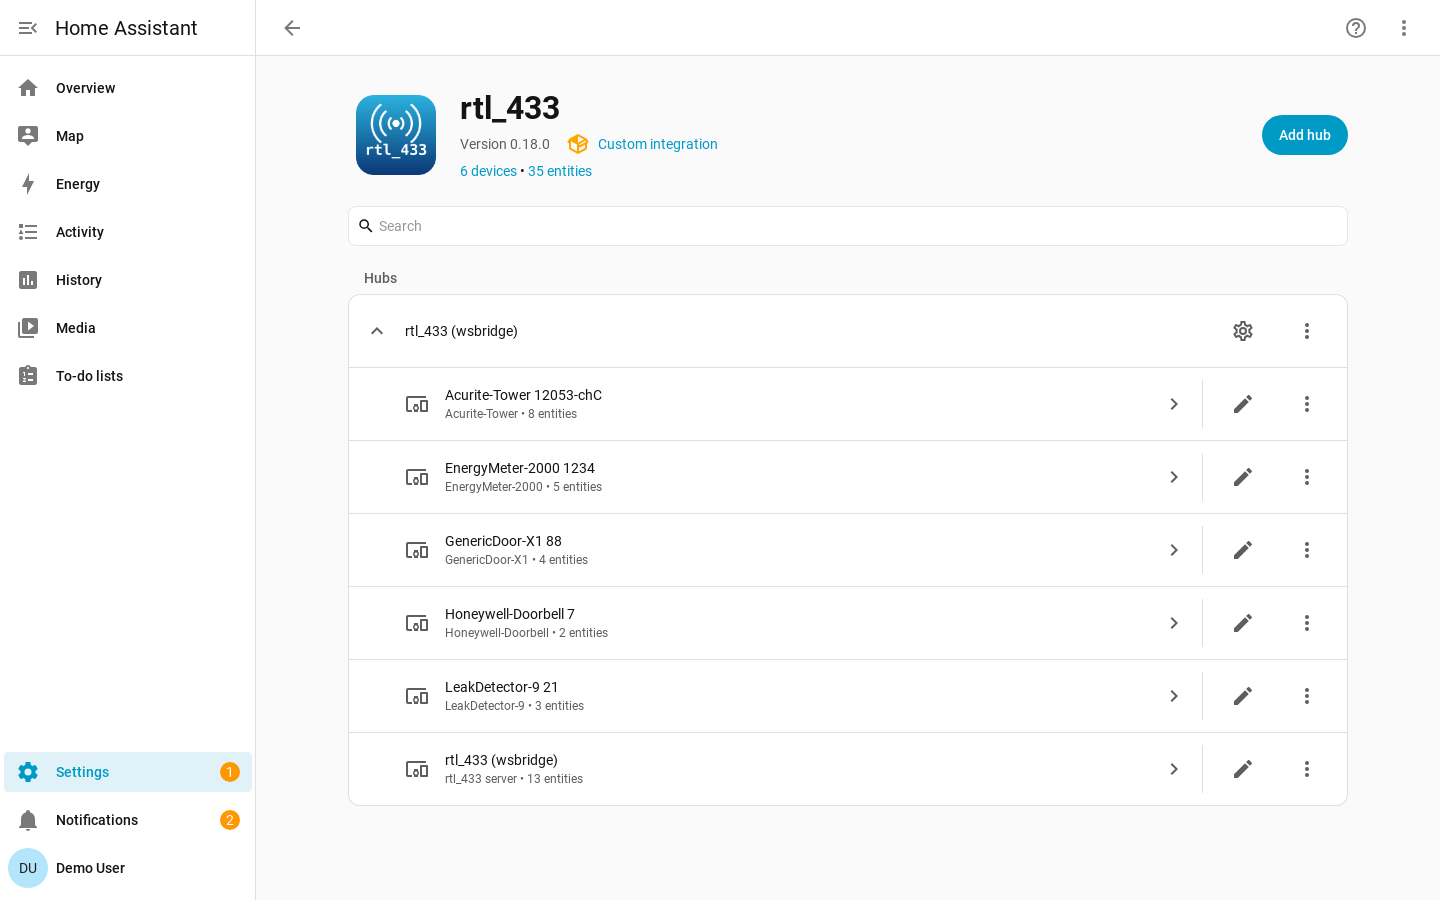1440x900 pixels.
Task: Open Notifications in the sidebar
Action: coord(128,820)
